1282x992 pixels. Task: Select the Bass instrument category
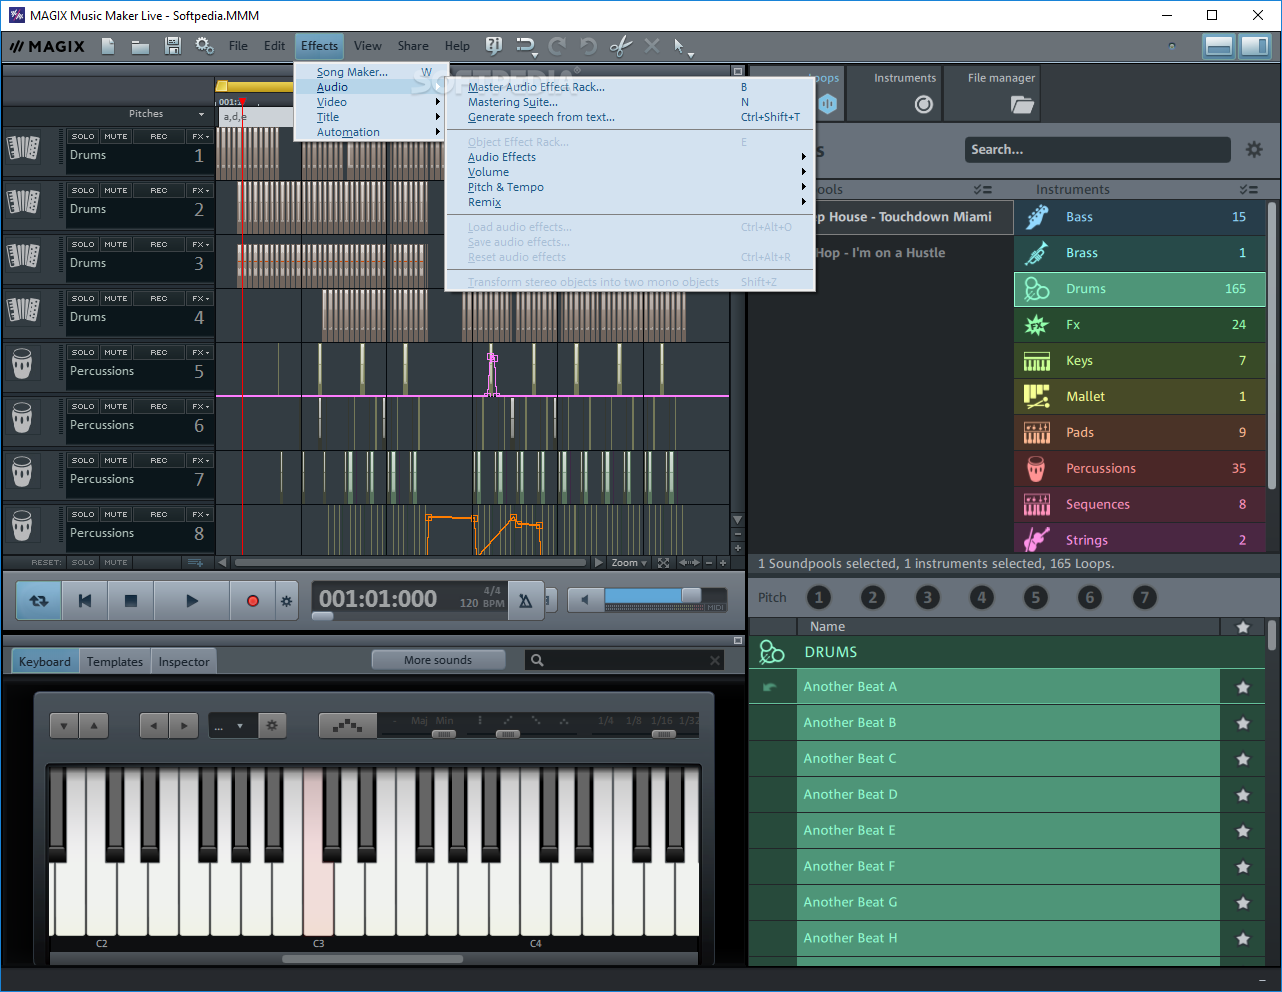coord(1140,217)
